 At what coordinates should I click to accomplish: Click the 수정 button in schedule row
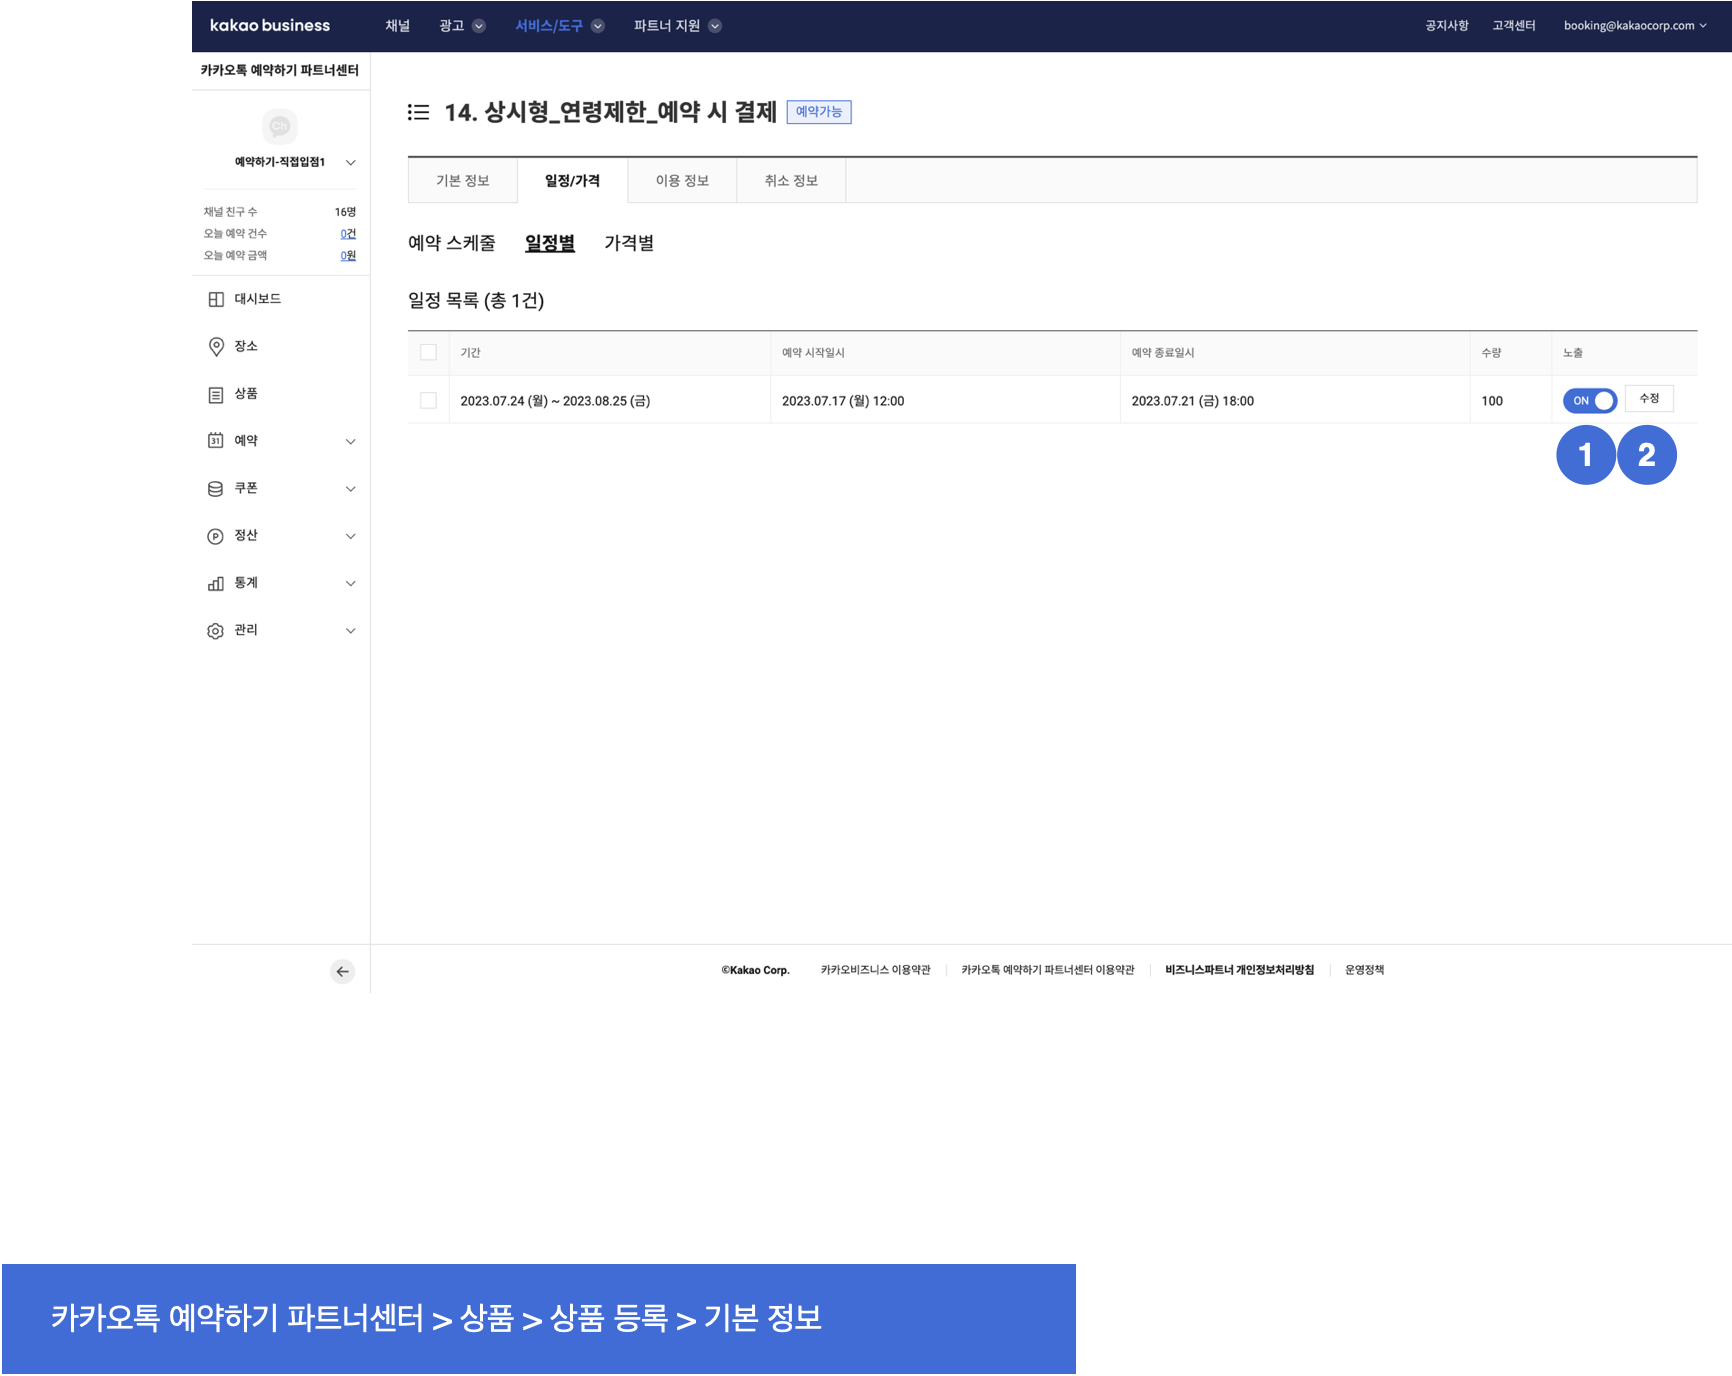click(x=1649, y=399)
